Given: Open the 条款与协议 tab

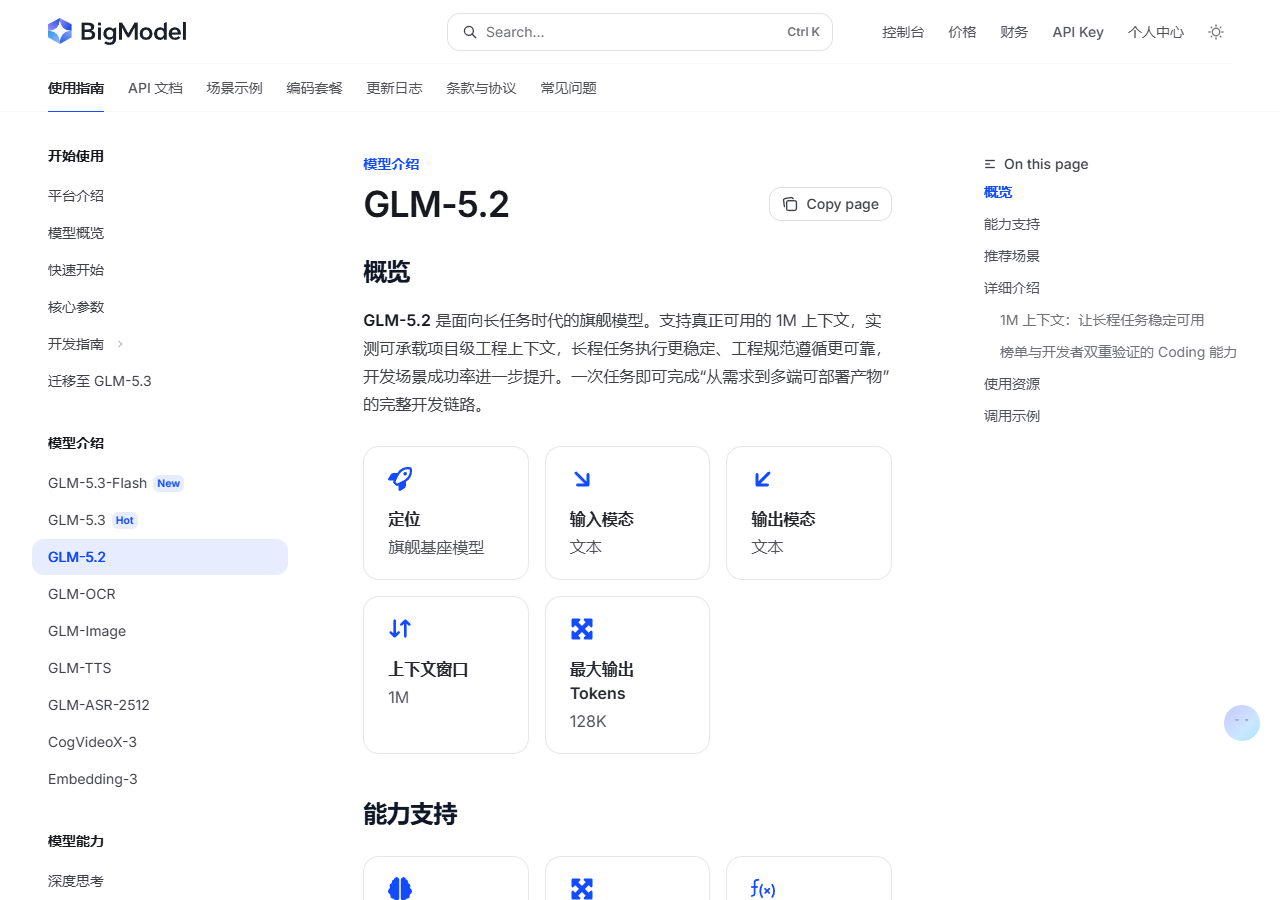Looking at the screenshot, I should coord(482,88).
